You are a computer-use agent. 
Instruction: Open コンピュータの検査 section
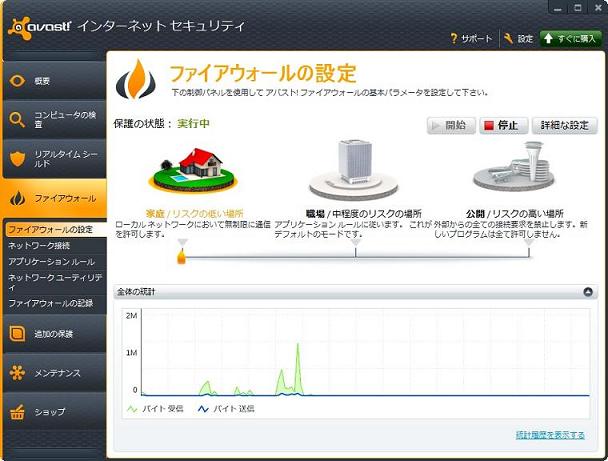point(54,120)
